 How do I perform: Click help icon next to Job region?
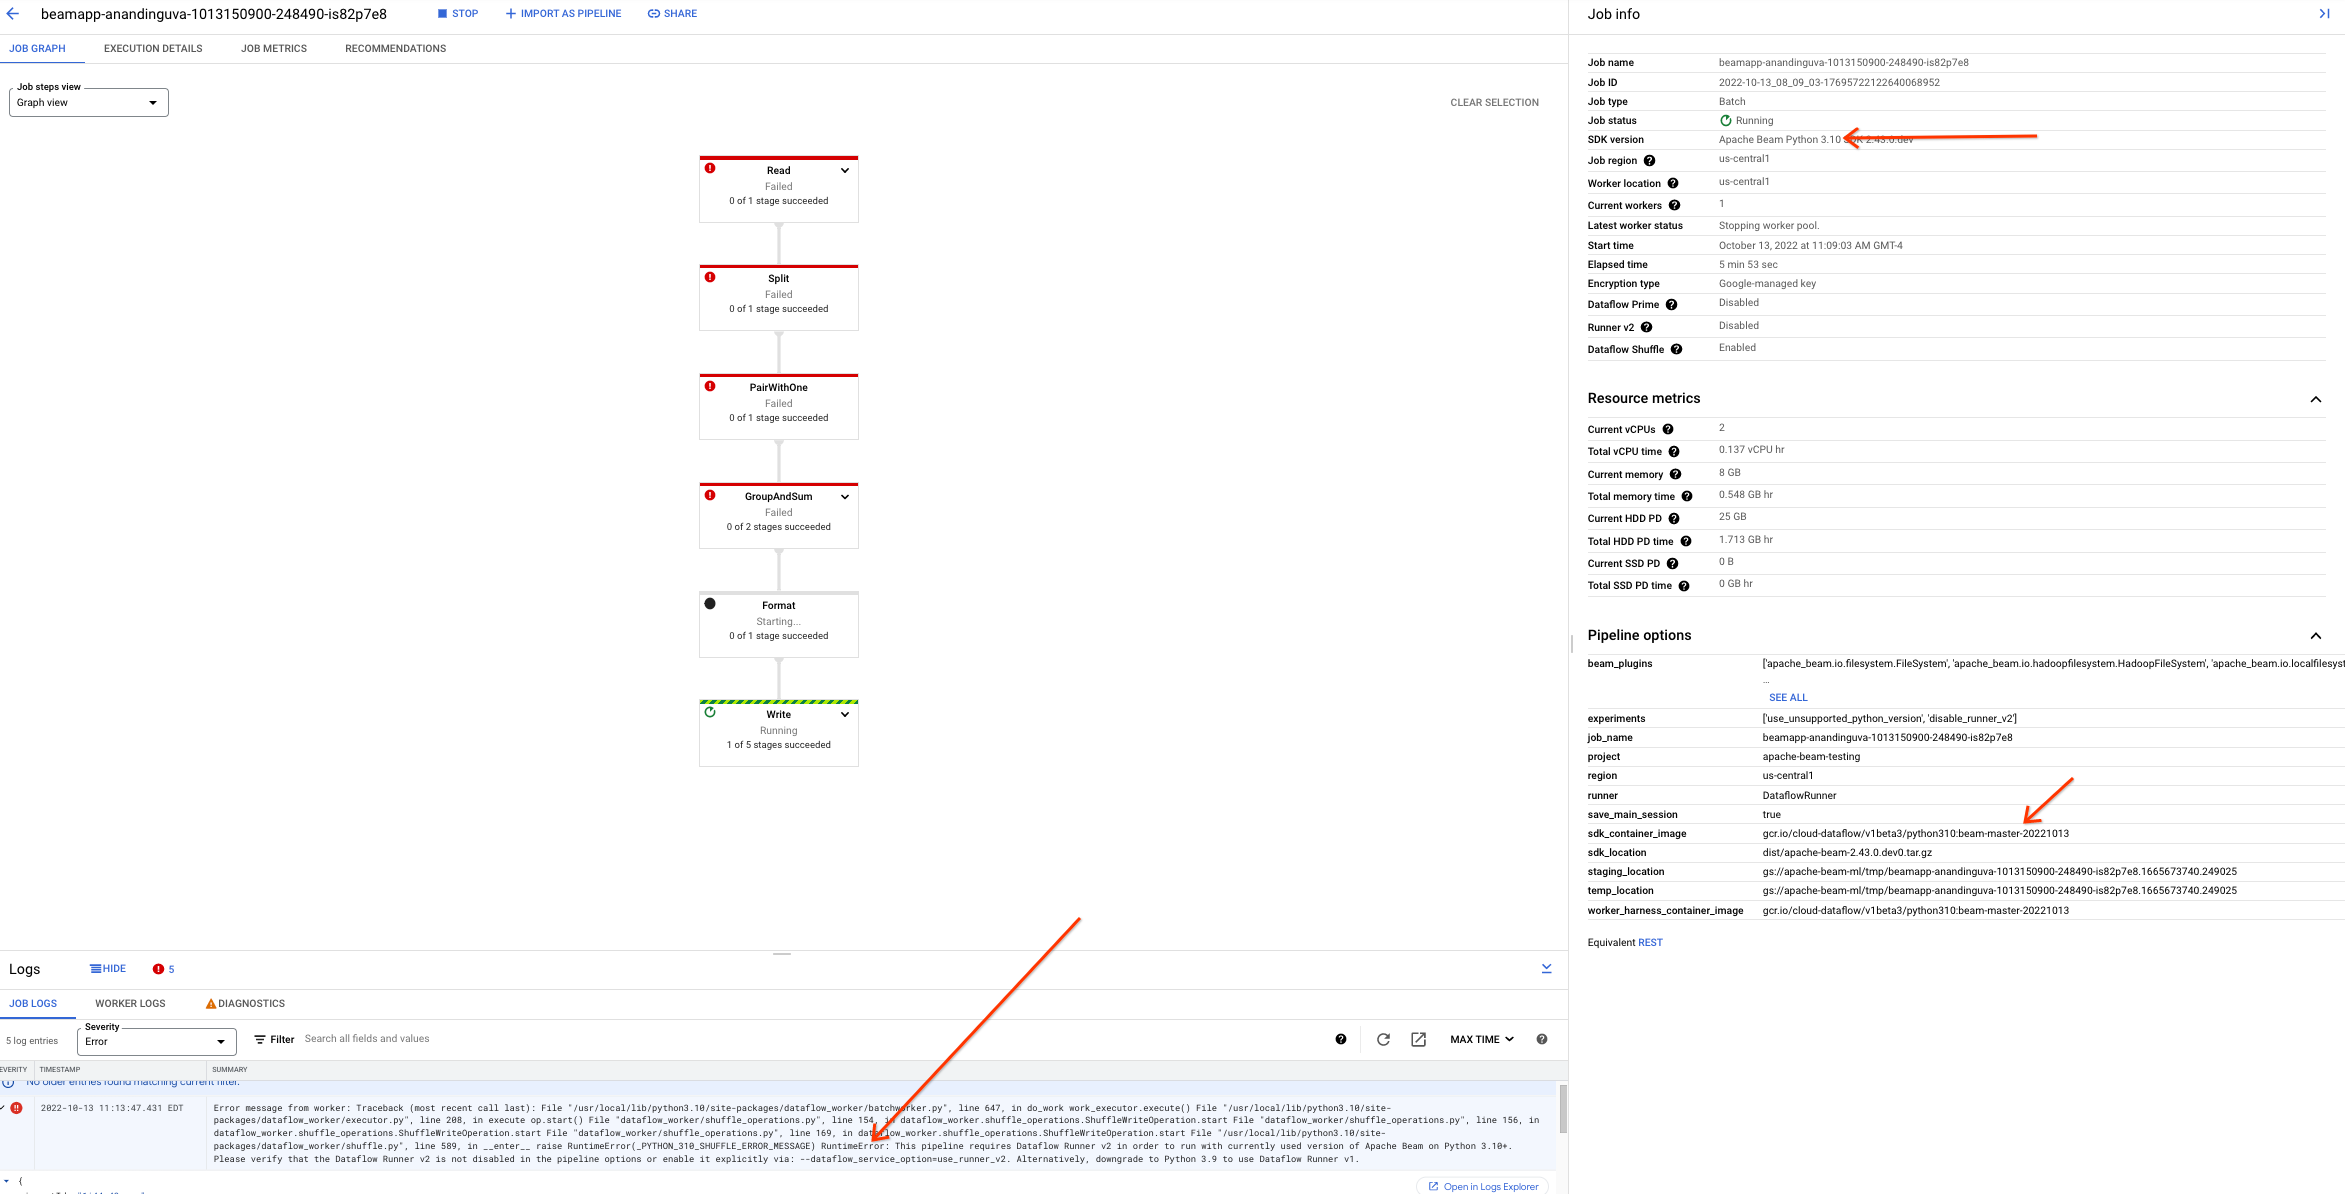pyautogui.click(x=1649, y=161)
